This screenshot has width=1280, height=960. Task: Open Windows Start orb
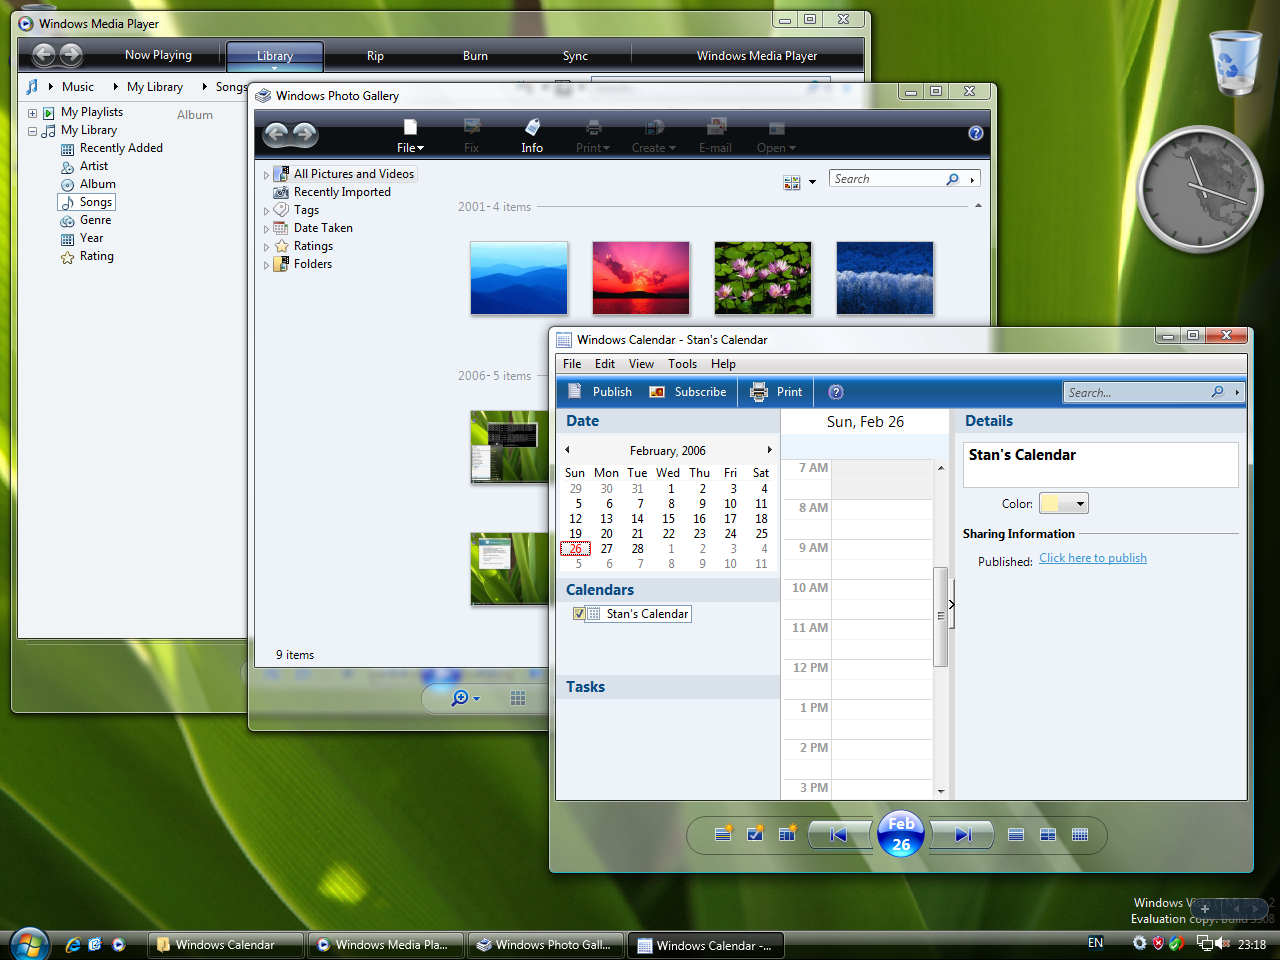(30, 943)
